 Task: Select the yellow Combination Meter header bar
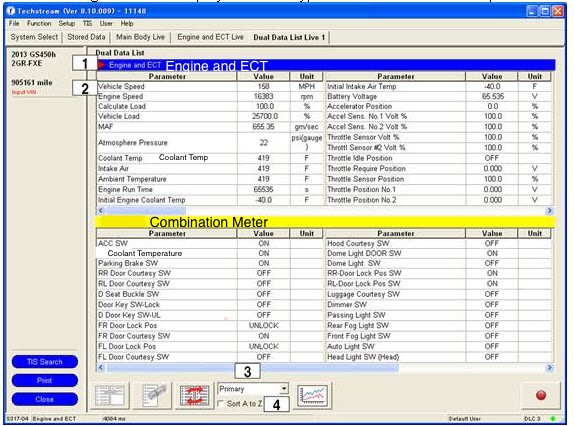(x=326, y=222)
